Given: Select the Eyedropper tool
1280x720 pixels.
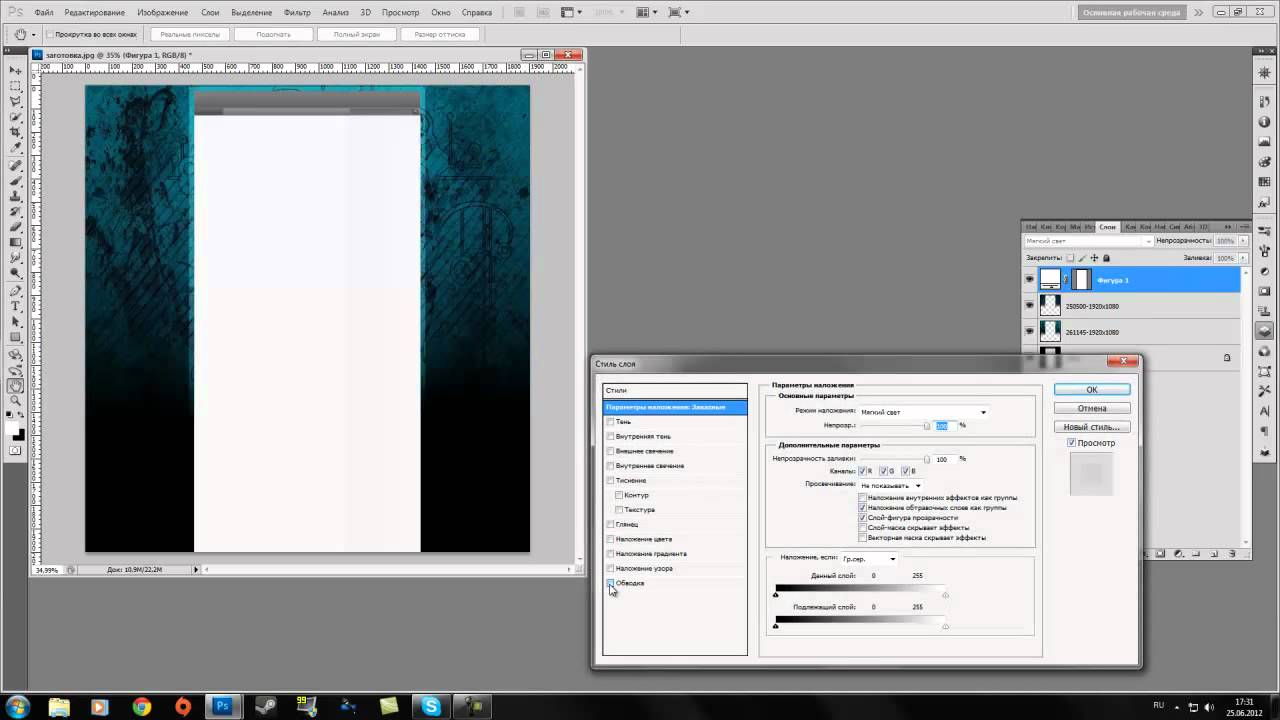Looking at the screenshot, I should coord(16,148).
